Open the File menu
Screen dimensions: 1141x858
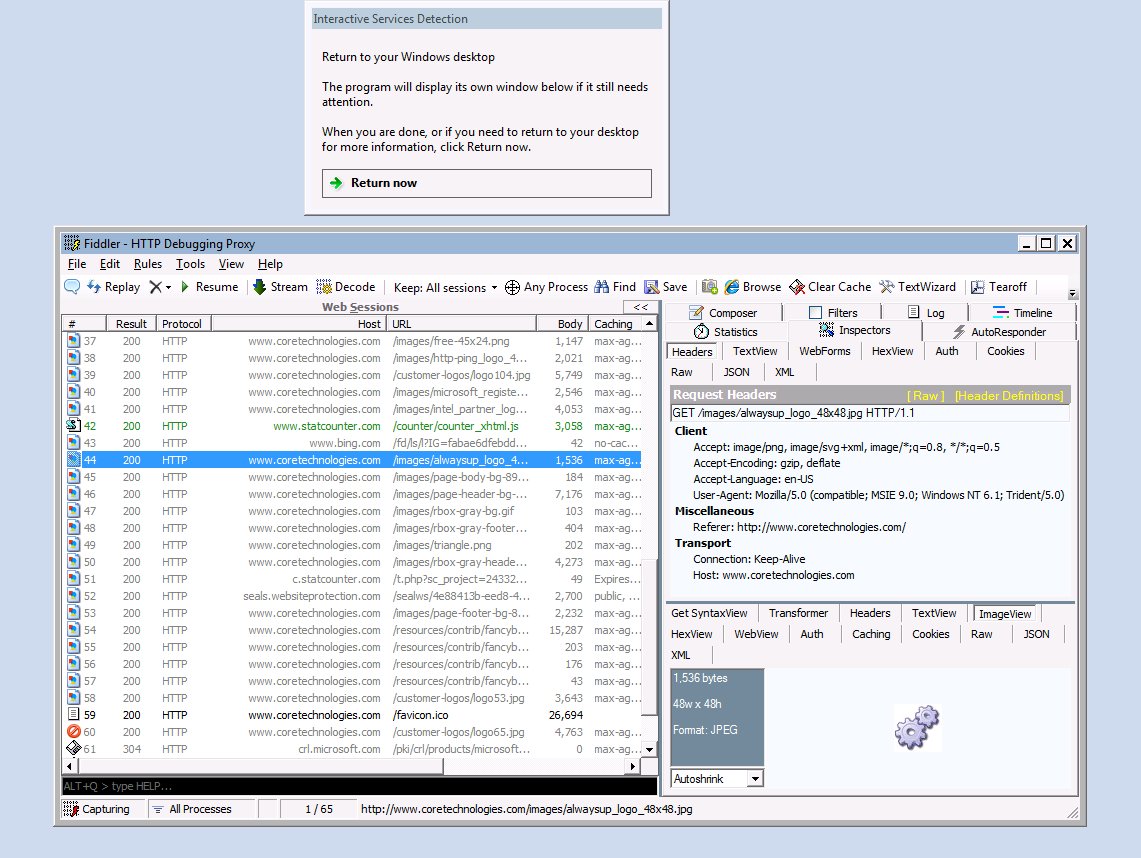tap(76, 264)
